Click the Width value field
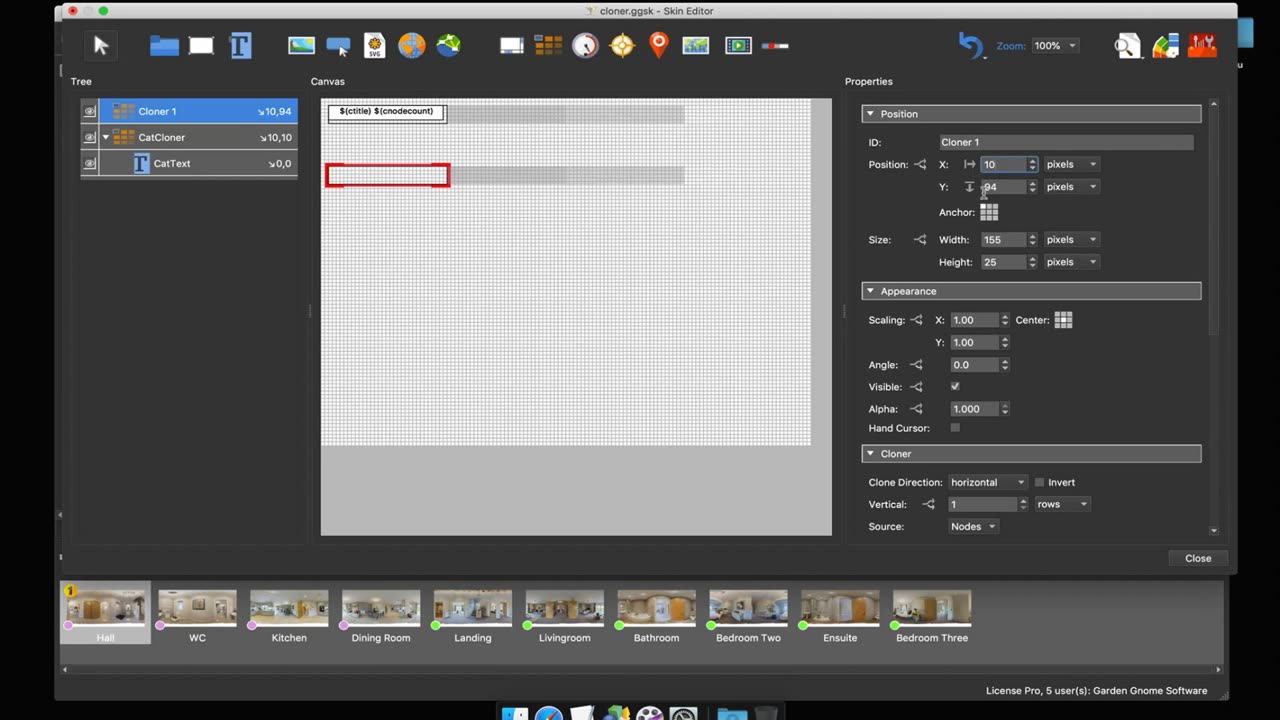Viewport: 1280px width, 720px height. point(1003,240)
